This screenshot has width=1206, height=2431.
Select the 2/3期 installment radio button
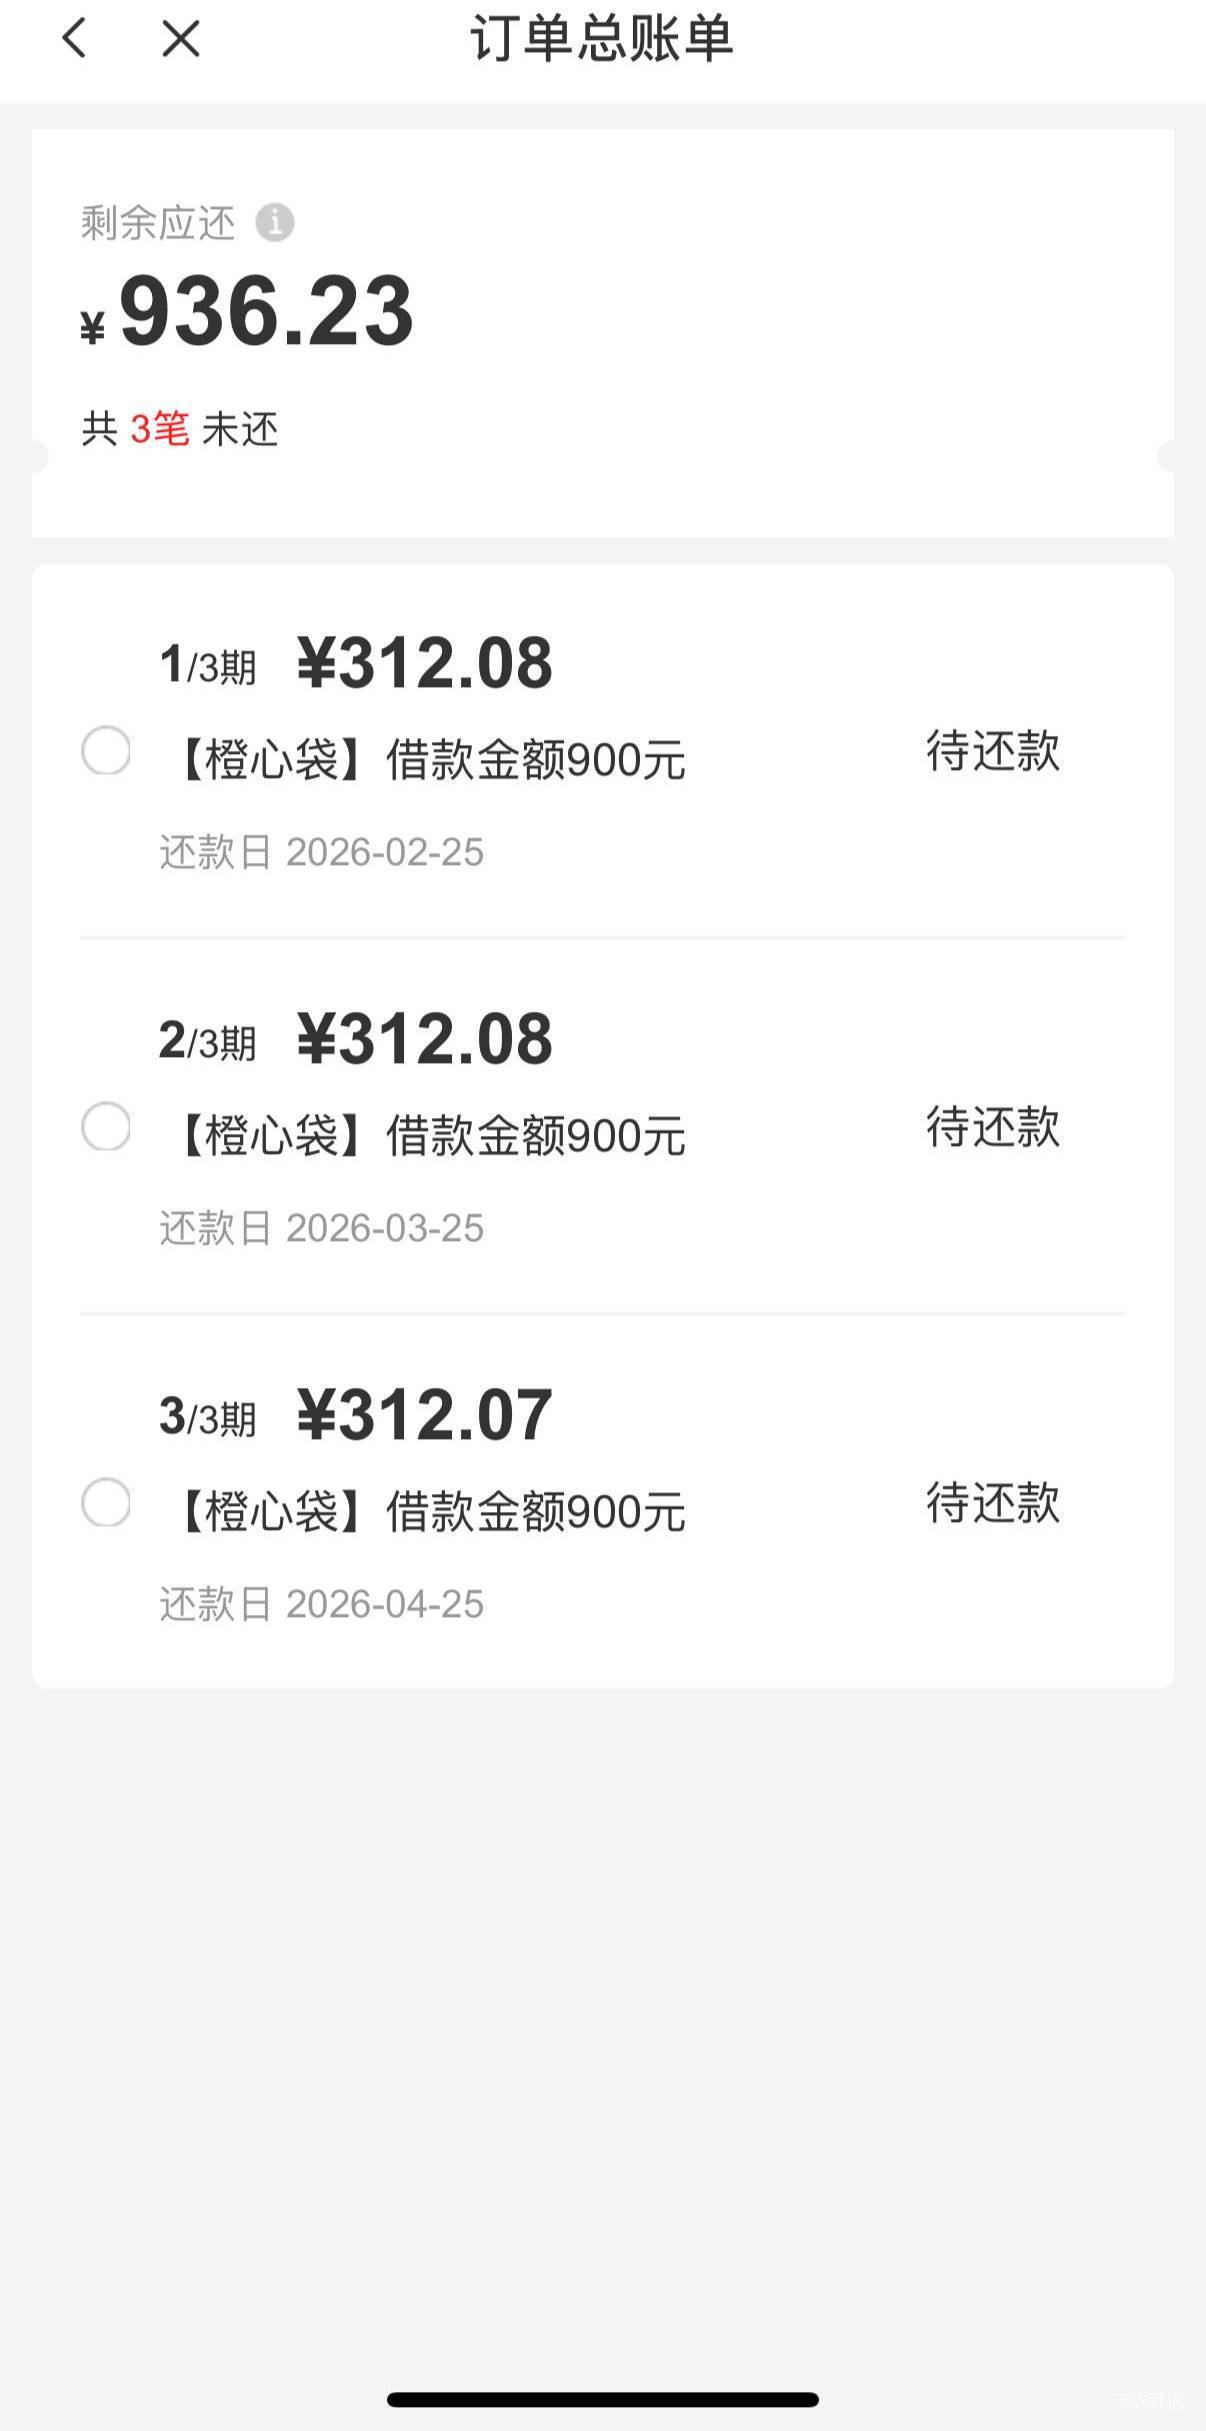106,1127
